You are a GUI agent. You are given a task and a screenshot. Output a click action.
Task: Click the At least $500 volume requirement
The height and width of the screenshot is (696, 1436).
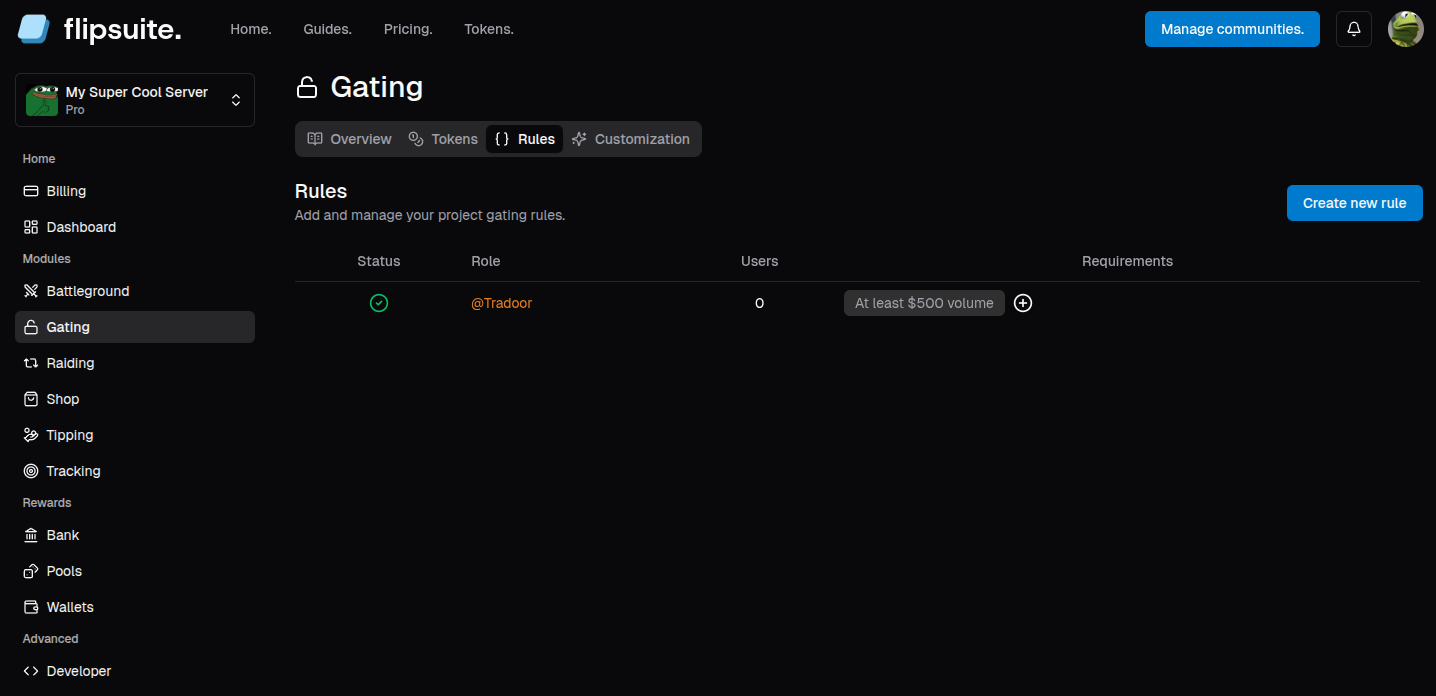click(924, 303)
